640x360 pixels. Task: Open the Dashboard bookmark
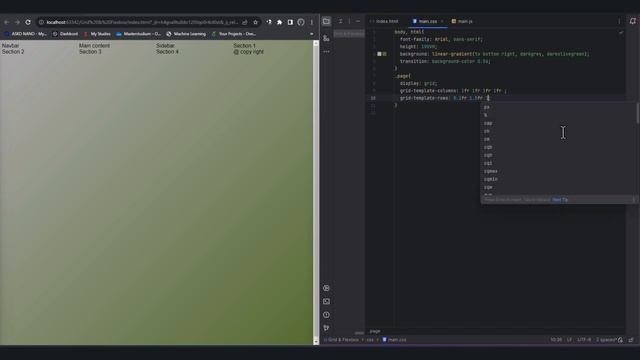[65, 34]
